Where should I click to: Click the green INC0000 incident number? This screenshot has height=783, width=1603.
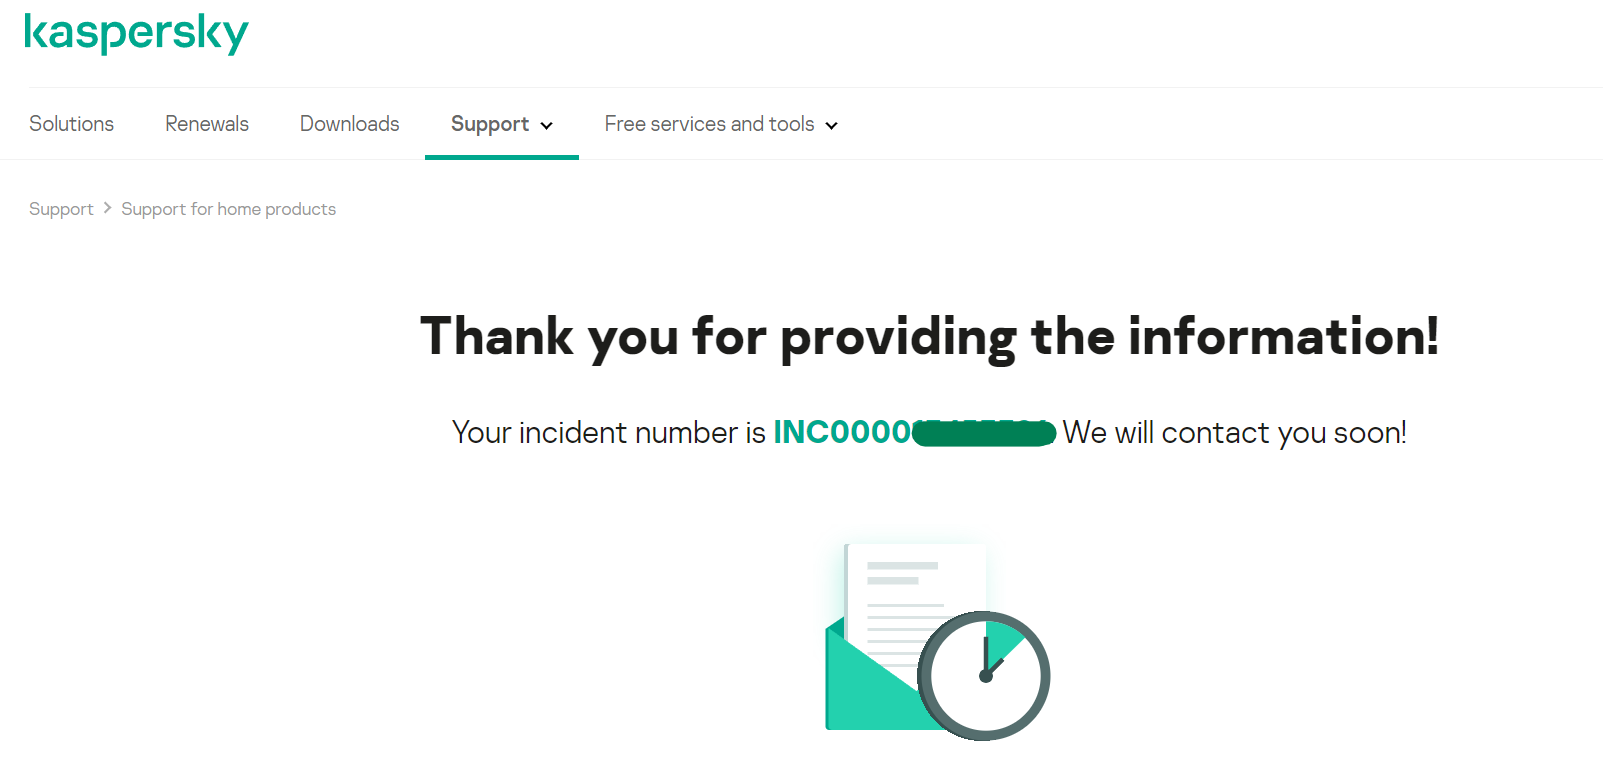point(842,432)
